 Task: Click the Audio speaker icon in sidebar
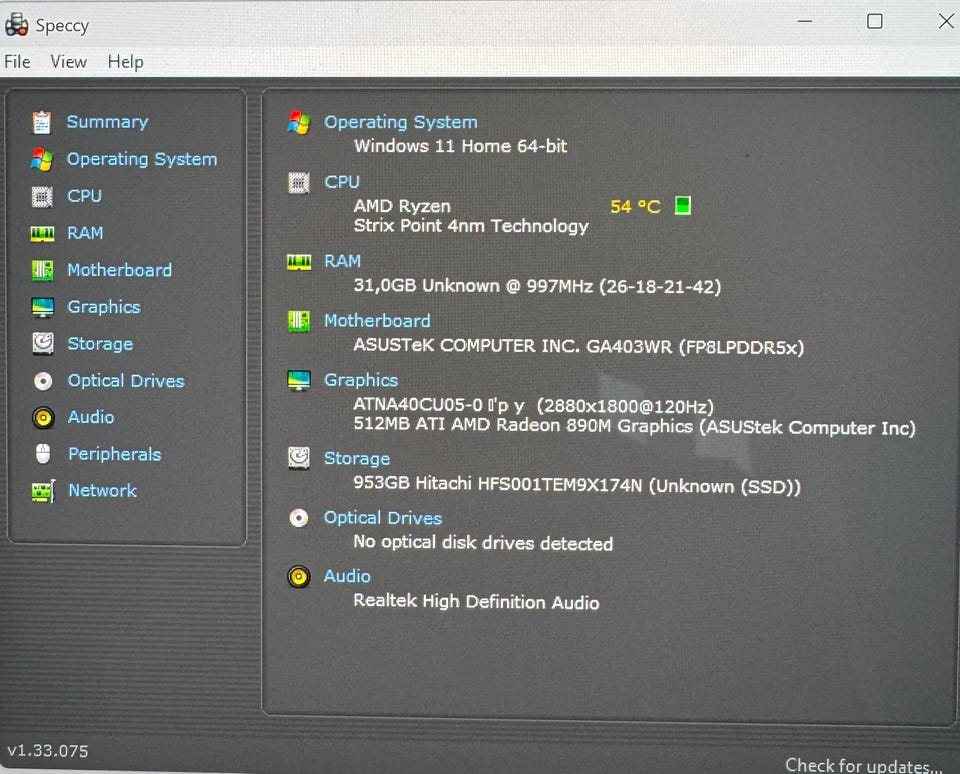[x=43, y=418]
